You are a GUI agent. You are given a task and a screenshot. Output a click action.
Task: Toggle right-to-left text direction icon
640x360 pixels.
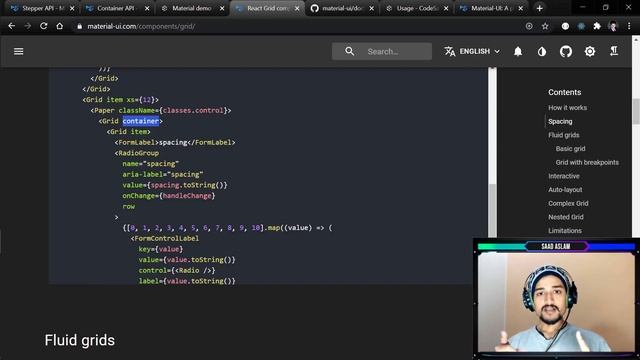(614, 51)
